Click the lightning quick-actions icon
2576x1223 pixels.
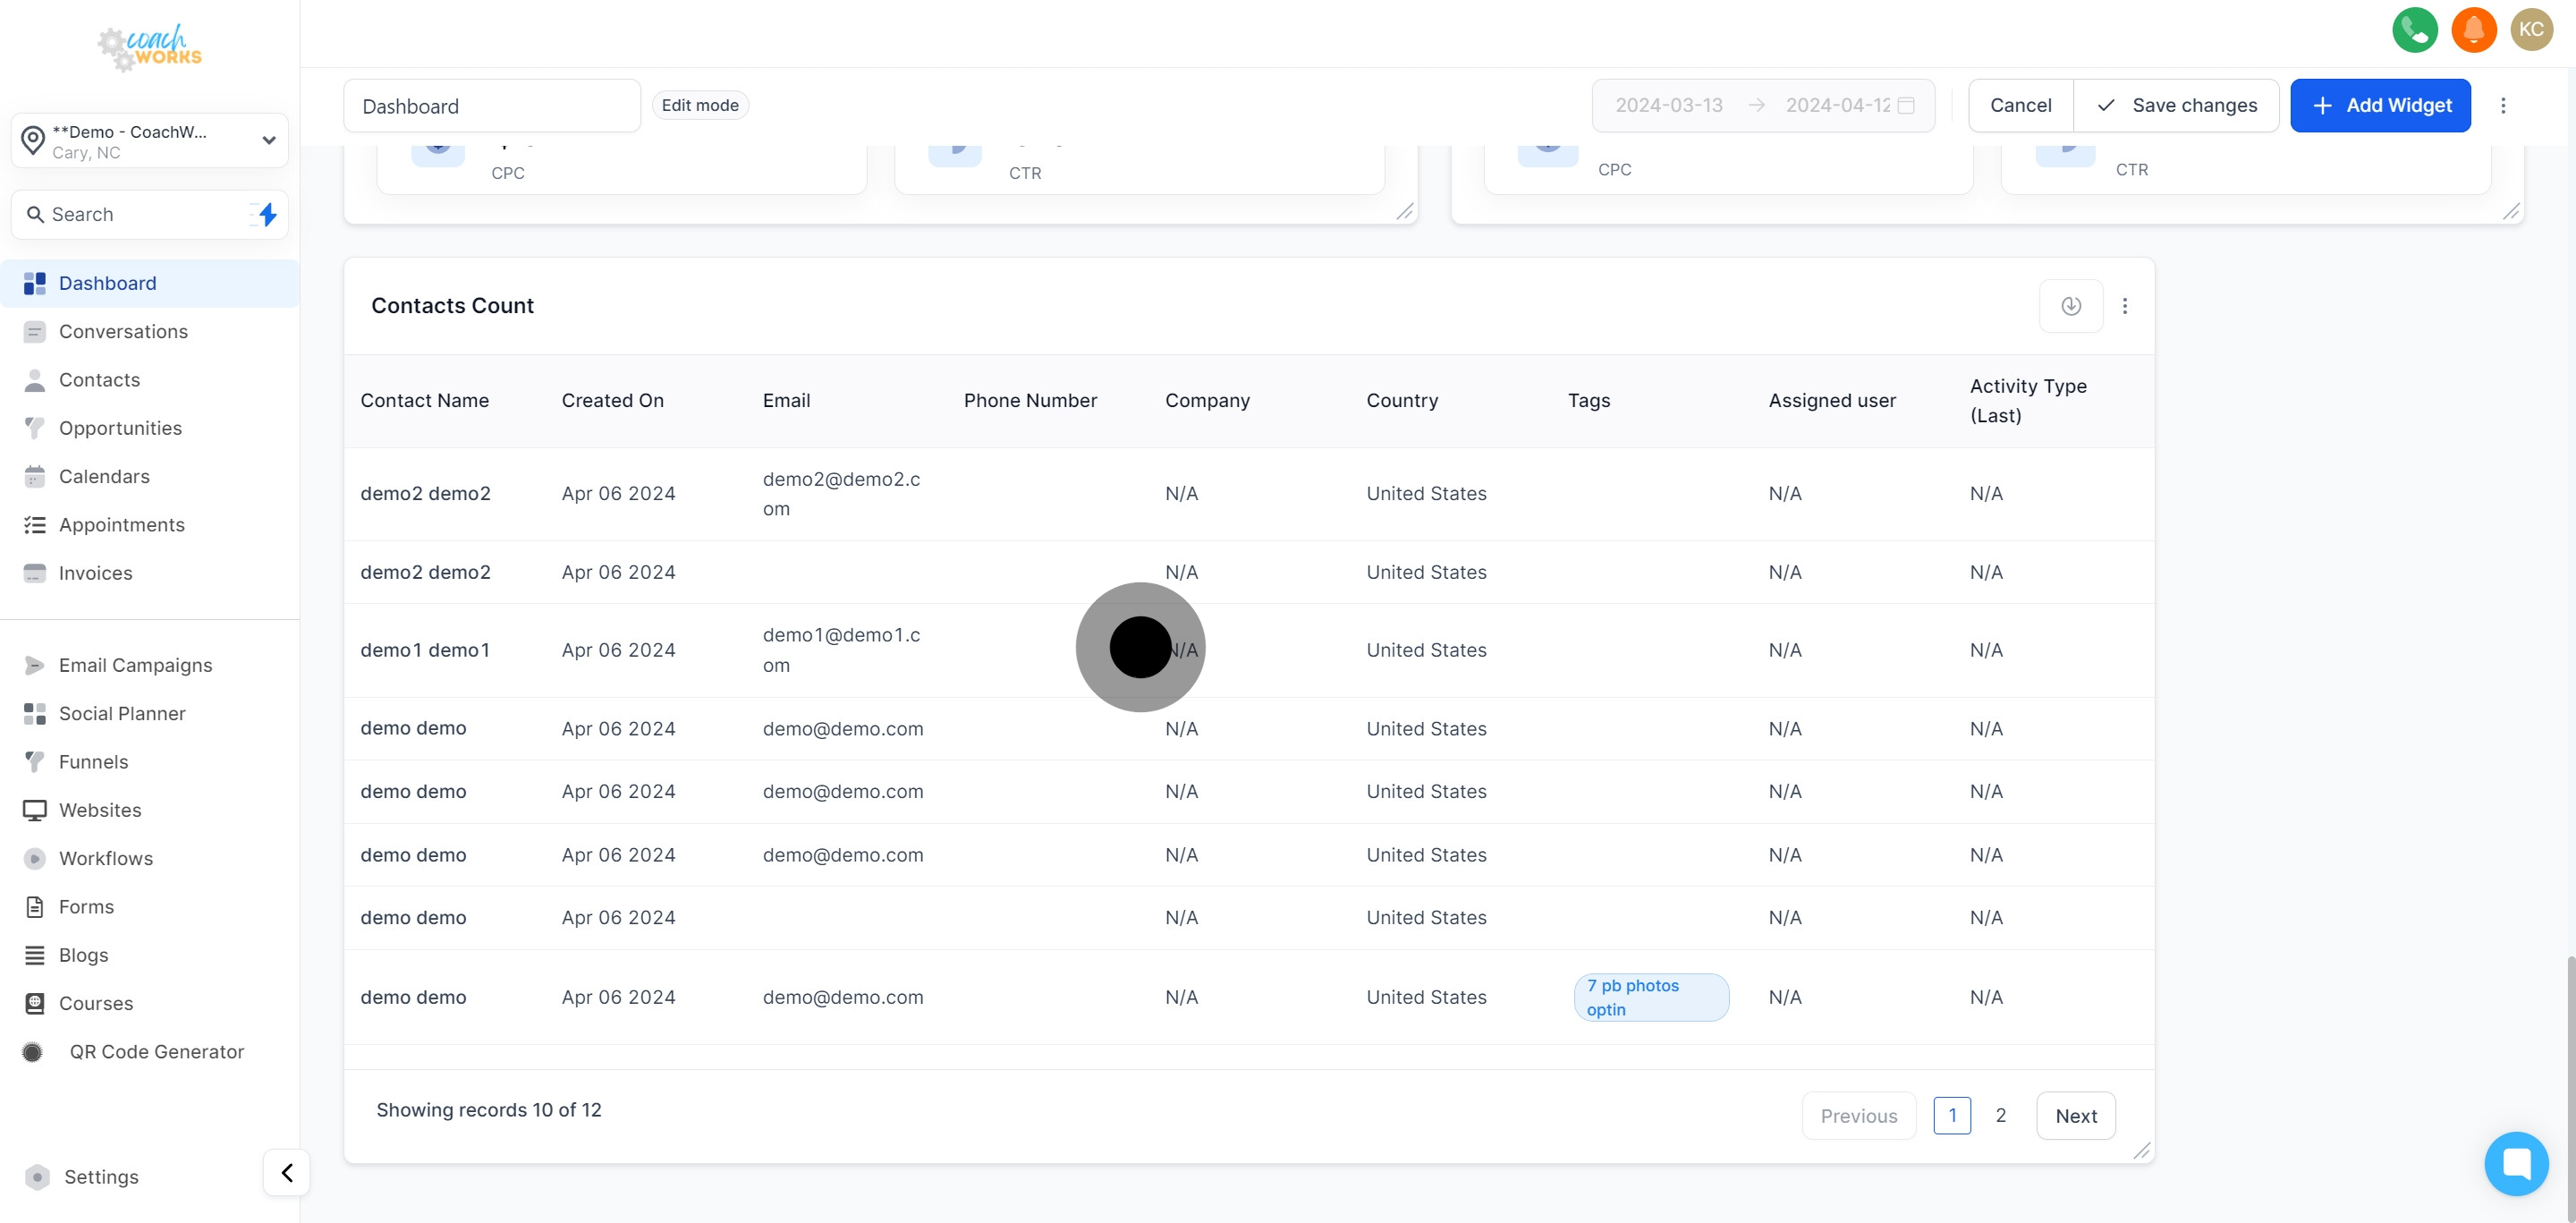266,214
